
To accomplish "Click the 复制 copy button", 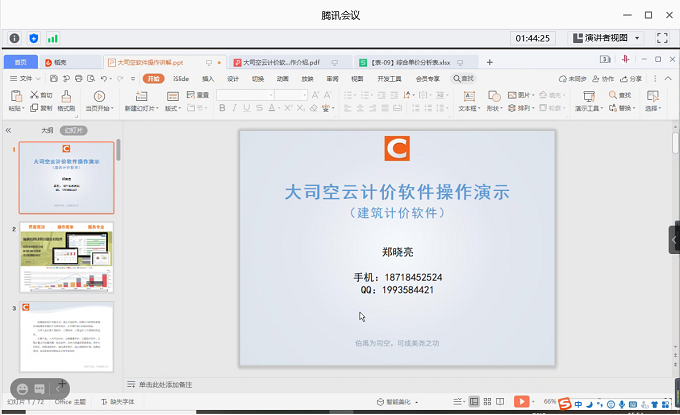I will pyautogui.click(x=41, y=108).
